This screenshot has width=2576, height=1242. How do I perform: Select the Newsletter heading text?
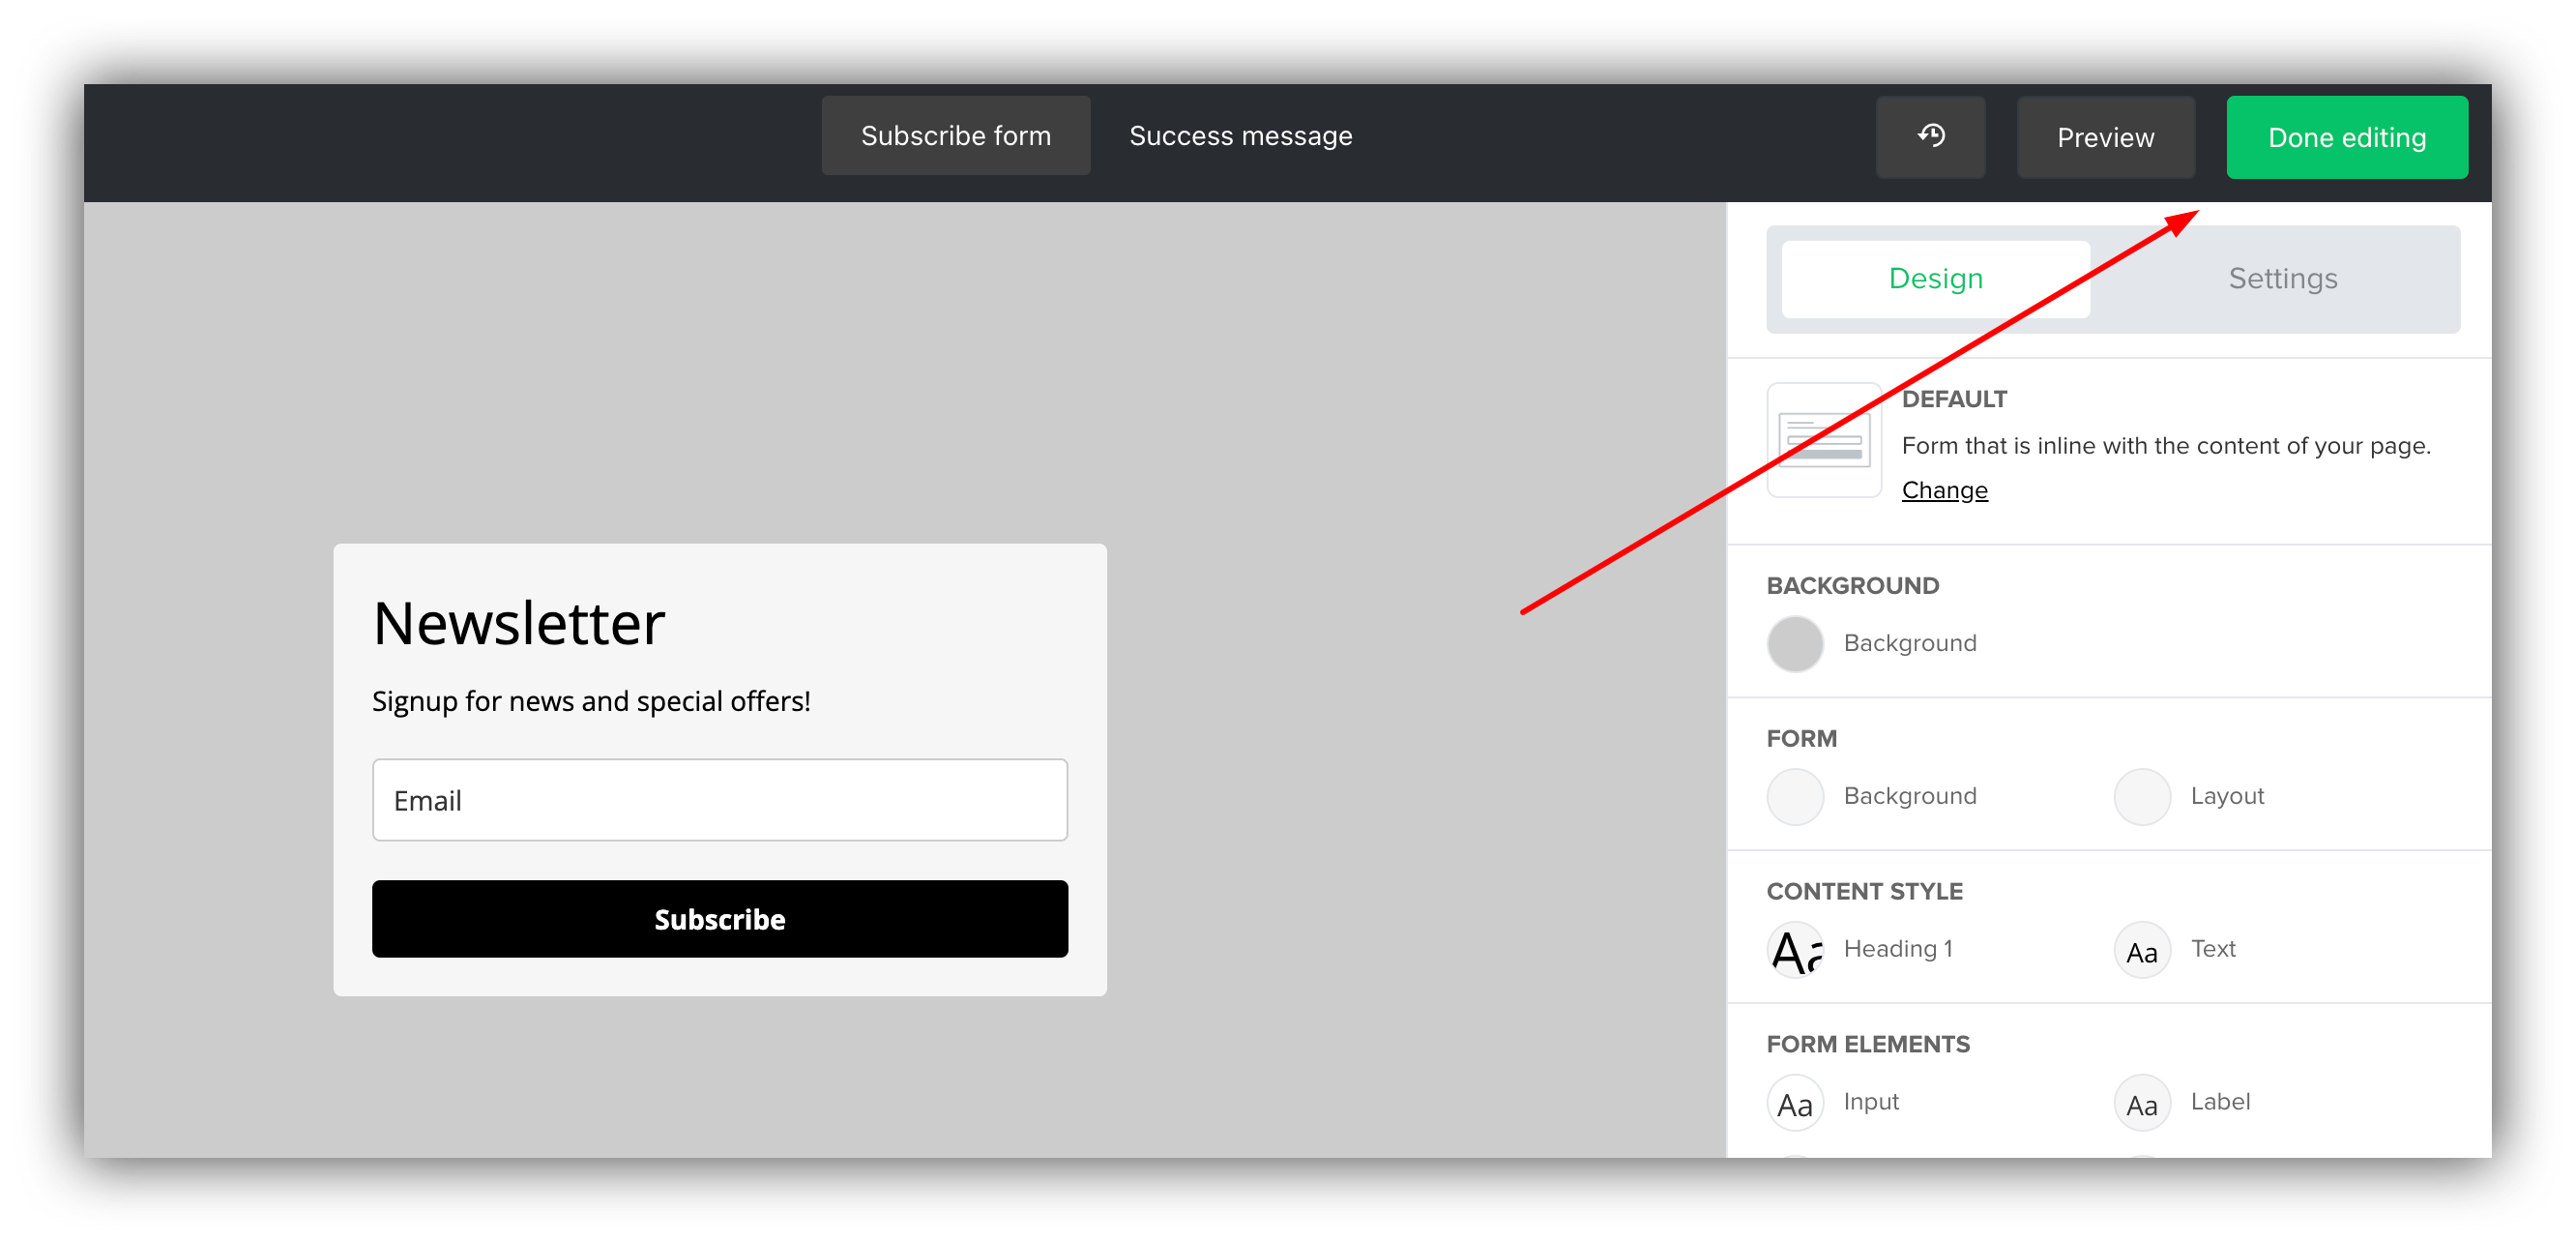[x=518, y=622]
